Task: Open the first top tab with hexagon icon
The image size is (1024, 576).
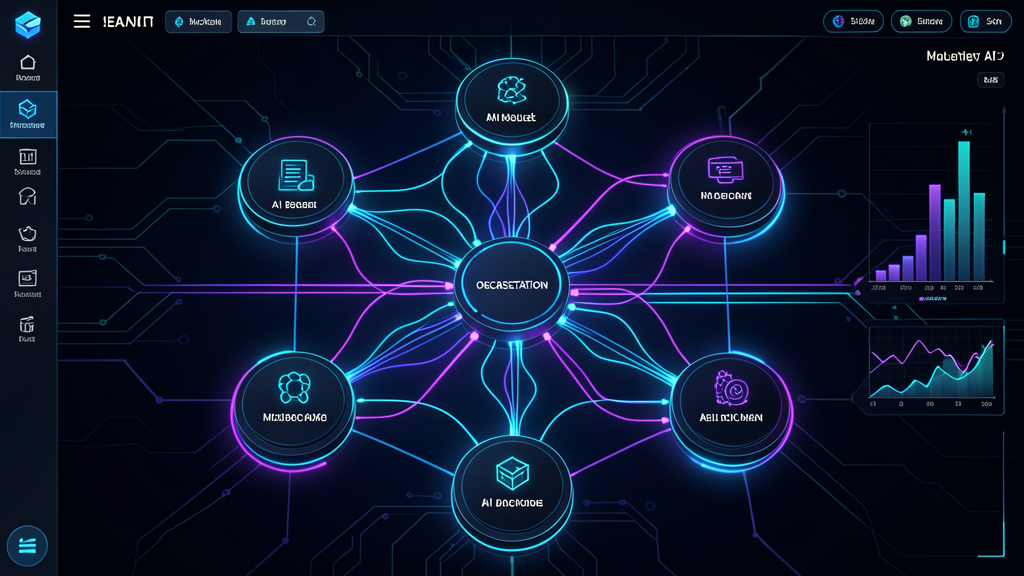Action: (x=198, y=21)
